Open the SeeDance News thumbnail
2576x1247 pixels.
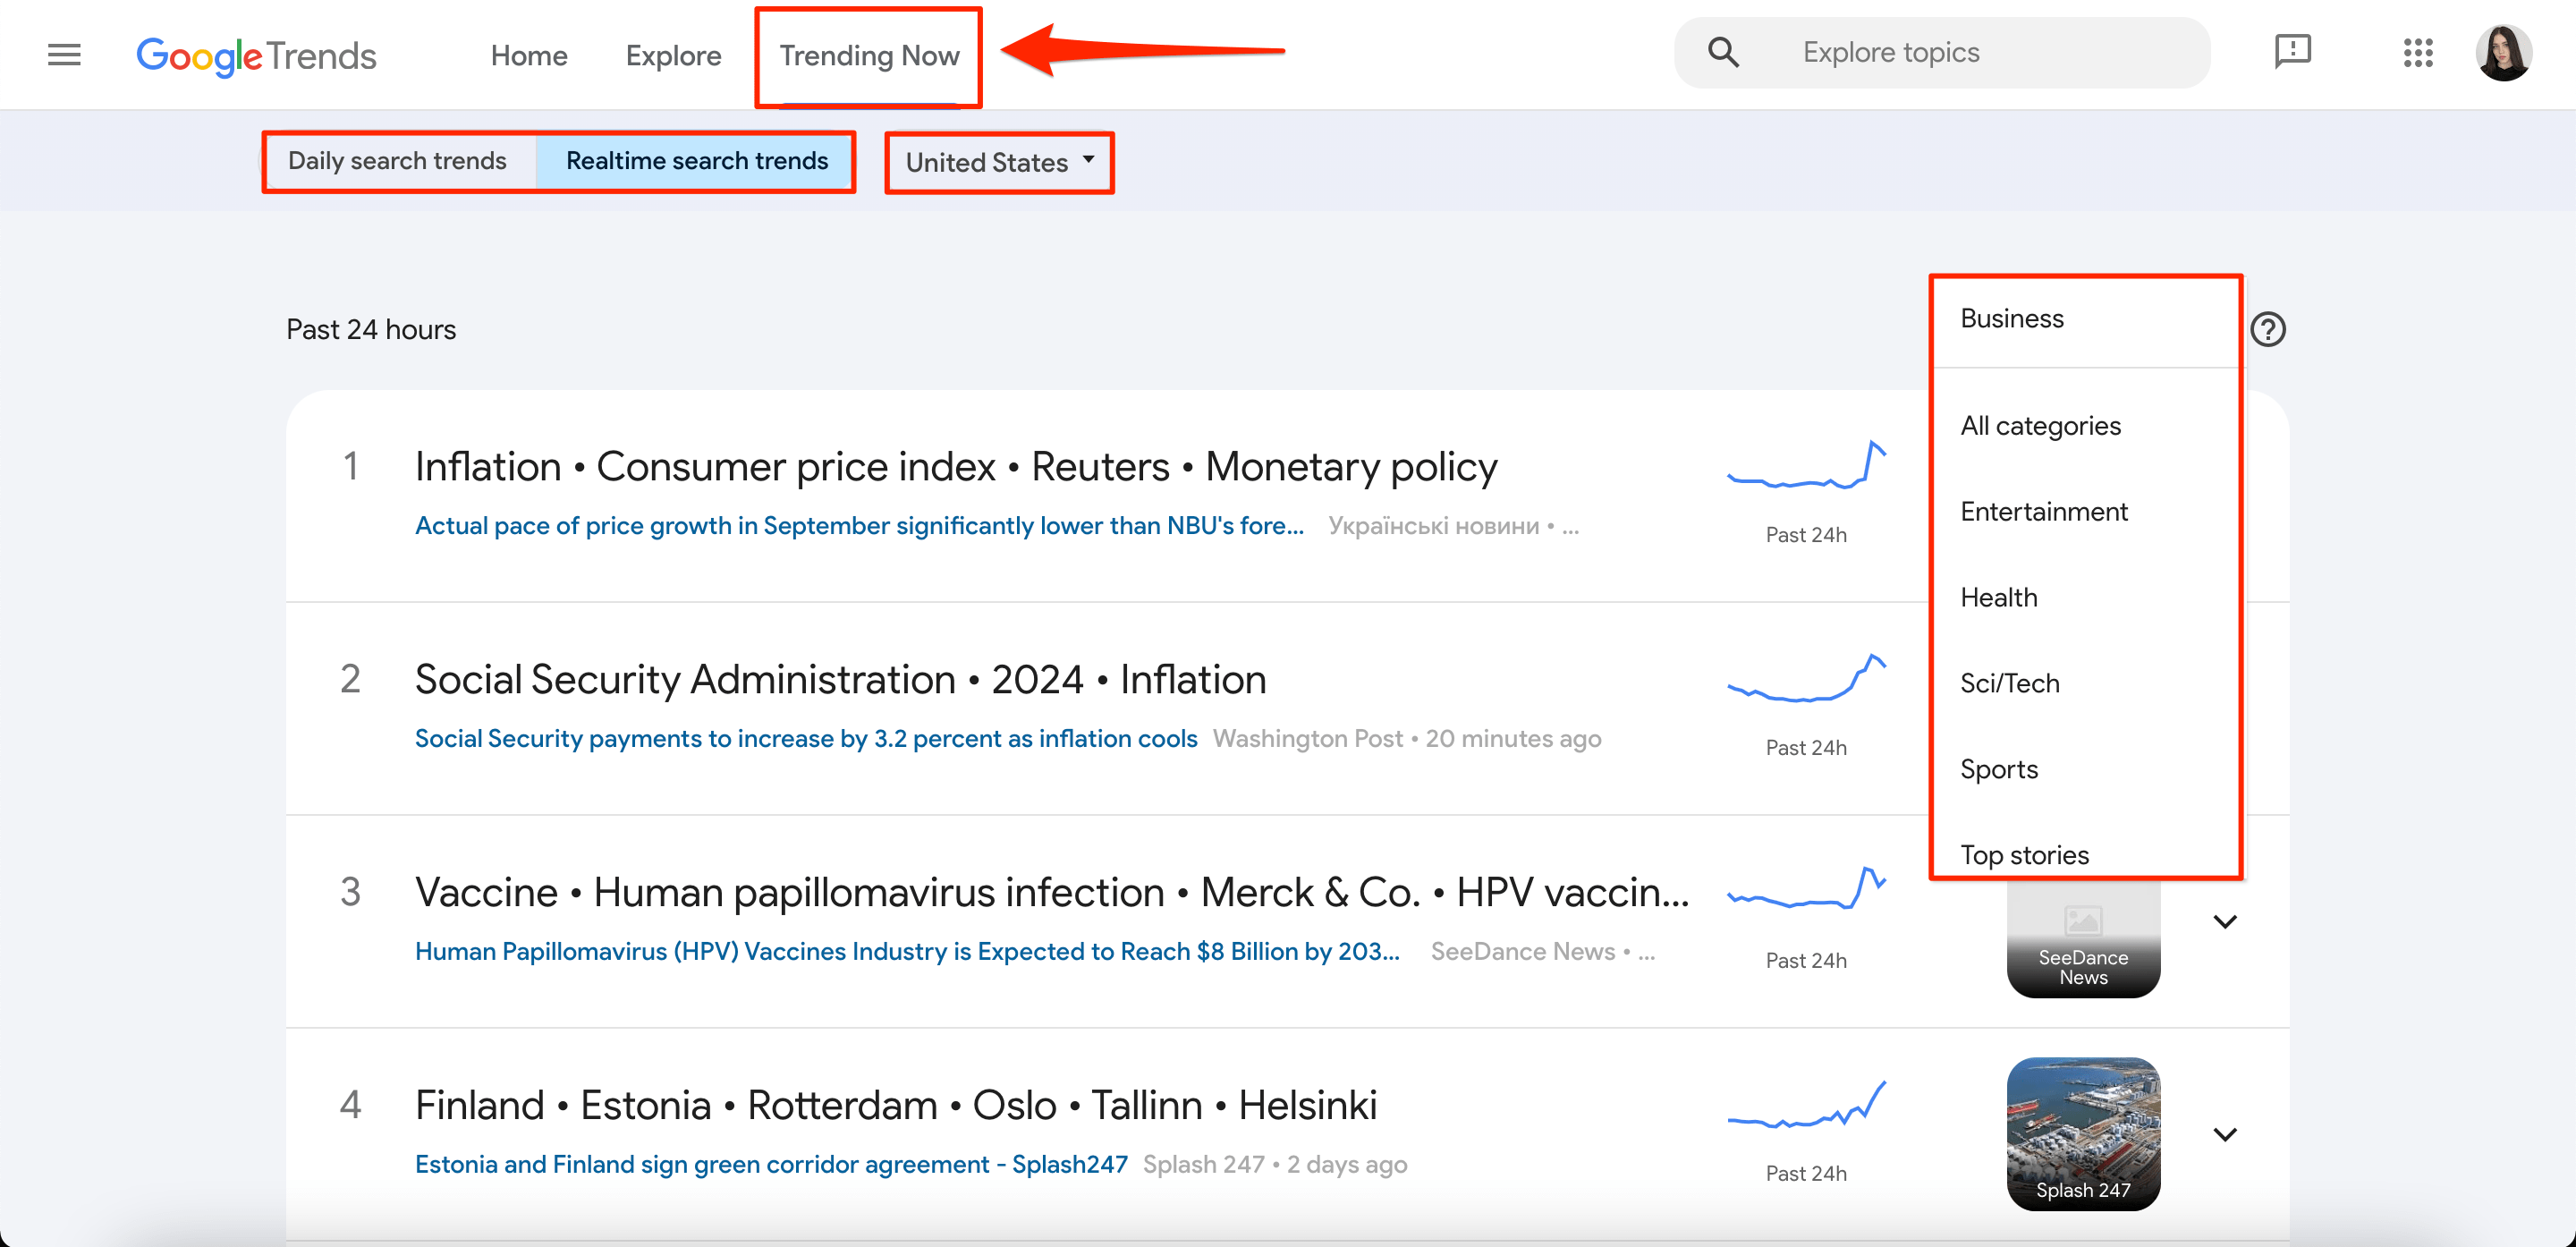tap(2083, 938)
